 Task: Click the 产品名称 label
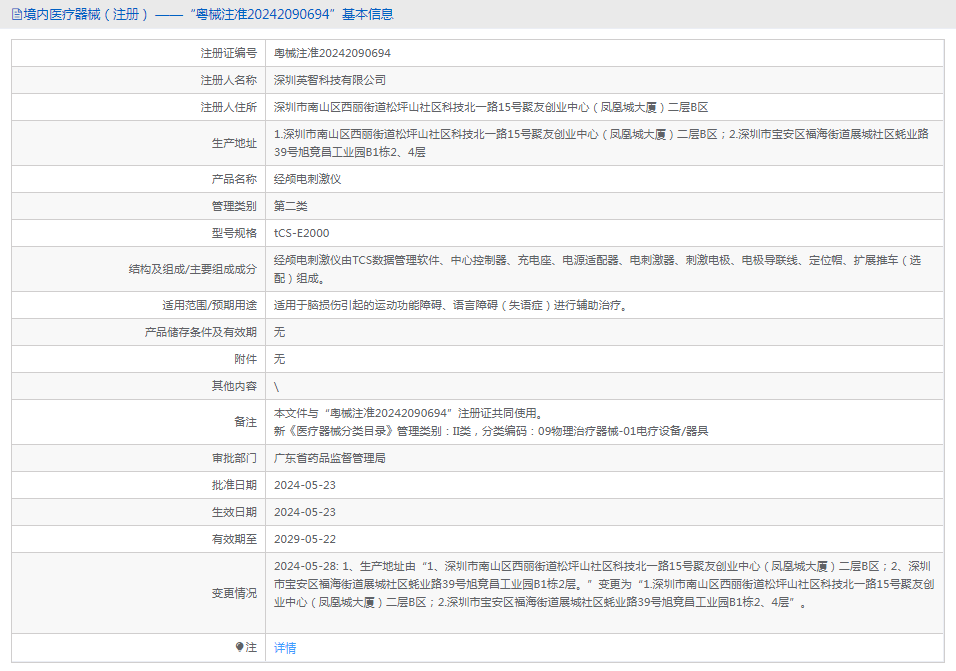(235, 179)
